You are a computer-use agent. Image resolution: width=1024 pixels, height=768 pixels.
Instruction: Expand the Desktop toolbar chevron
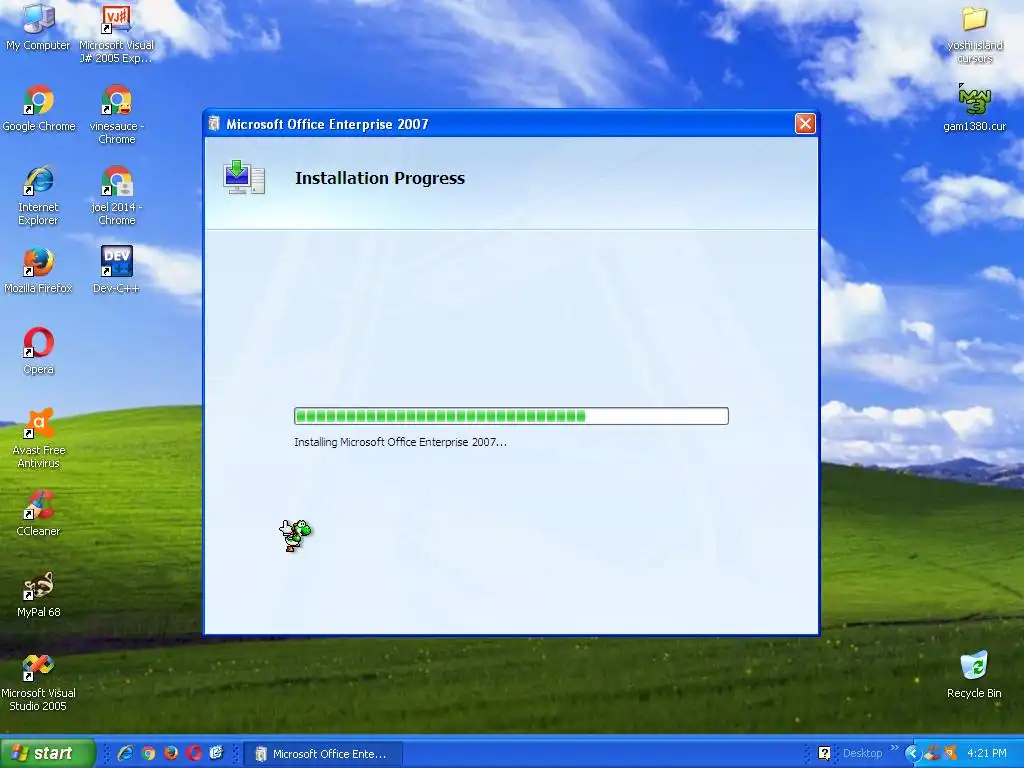click(894, 748)
